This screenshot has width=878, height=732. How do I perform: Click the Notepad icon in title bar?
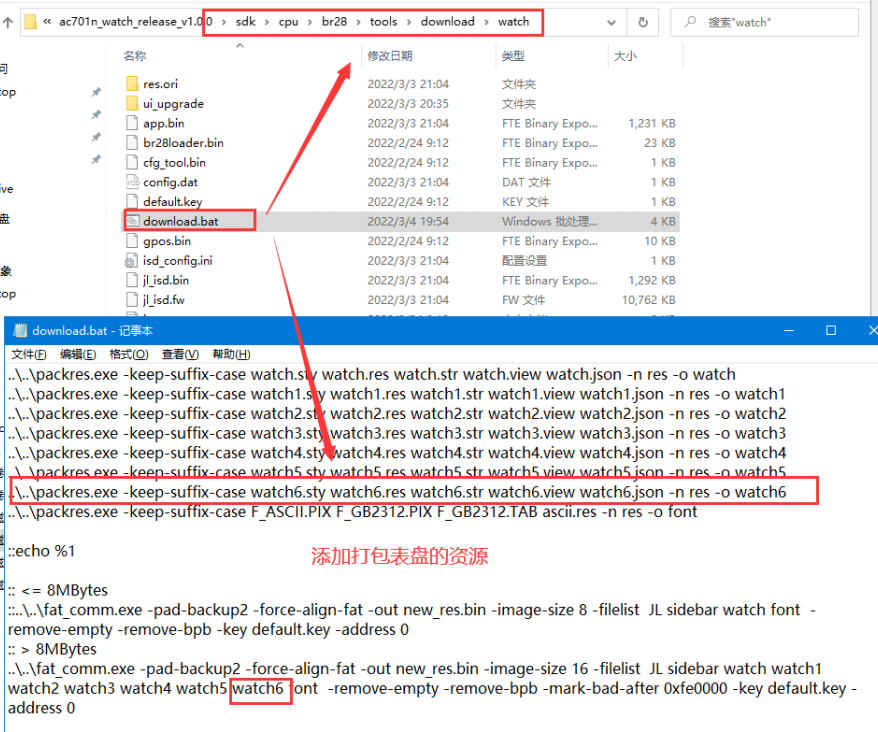pos(20,330)
